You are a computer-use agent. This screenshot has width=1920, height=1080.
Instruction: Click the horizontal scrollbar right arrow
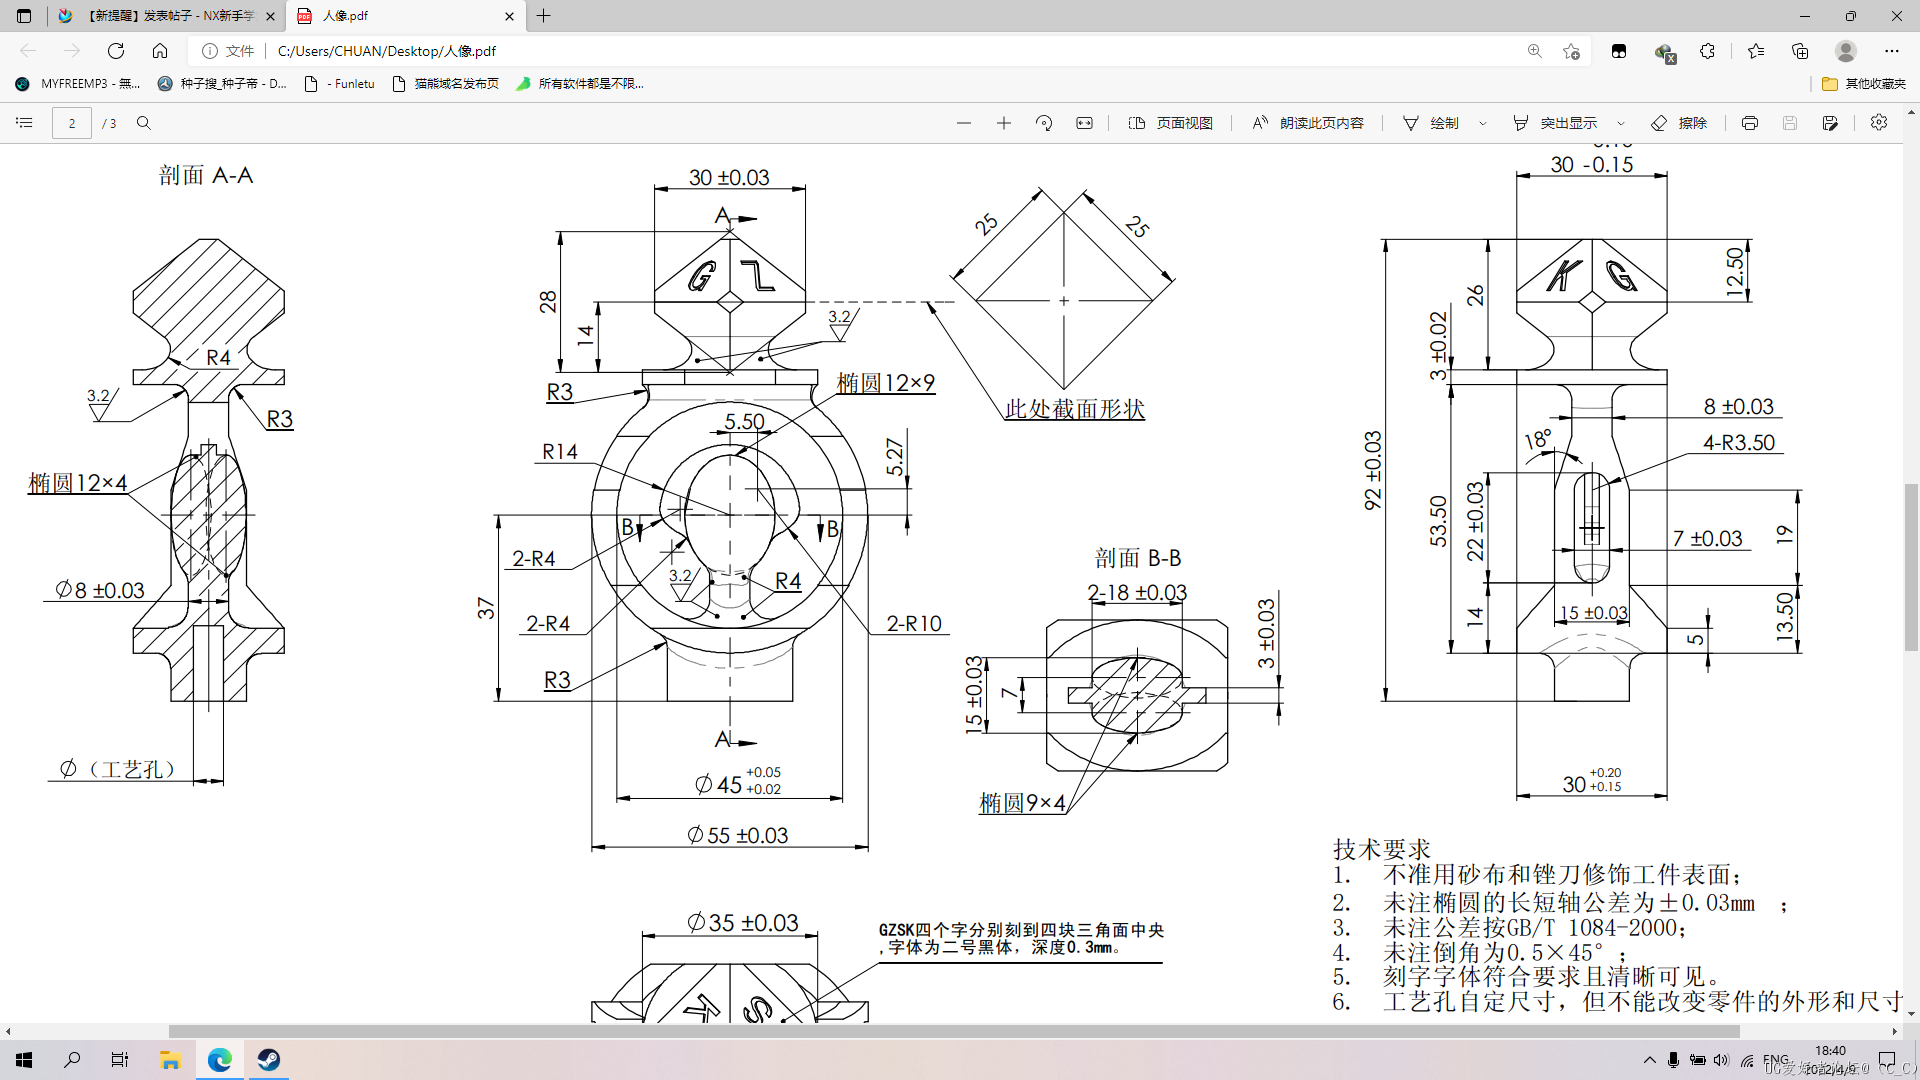pos(1894,1031)
